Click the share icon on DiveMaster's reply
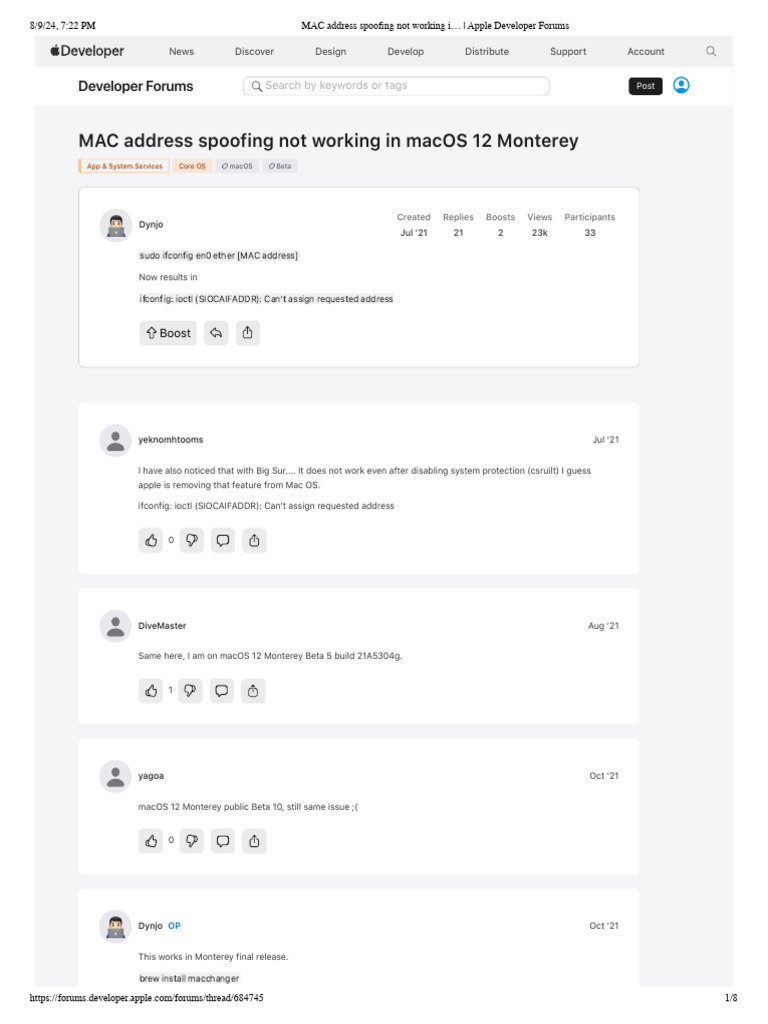This screenshot has height=1024, width=768. (x=253, y=690)
